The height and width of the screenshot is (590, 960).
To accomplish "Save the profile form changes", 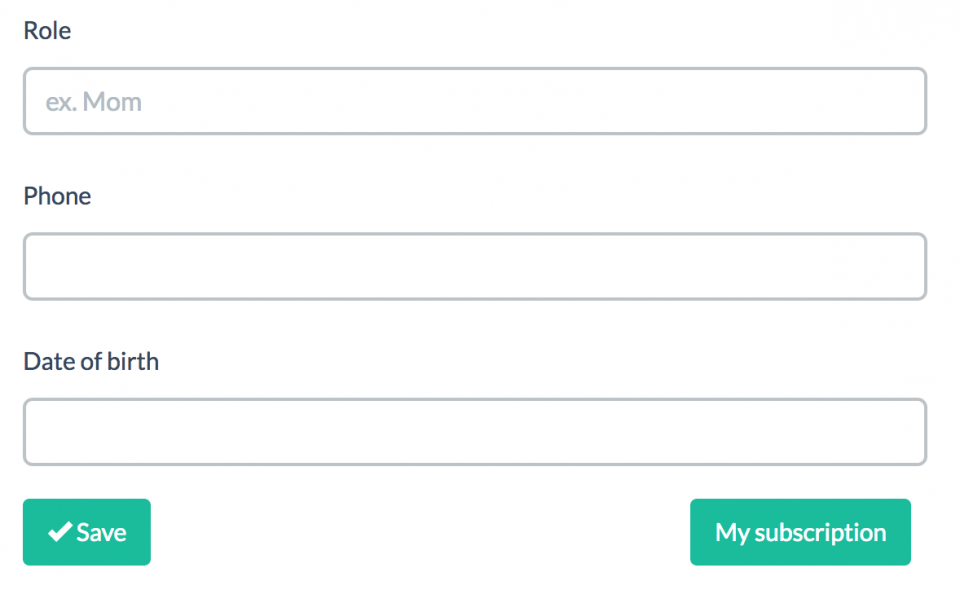I will tap(87, 532).
